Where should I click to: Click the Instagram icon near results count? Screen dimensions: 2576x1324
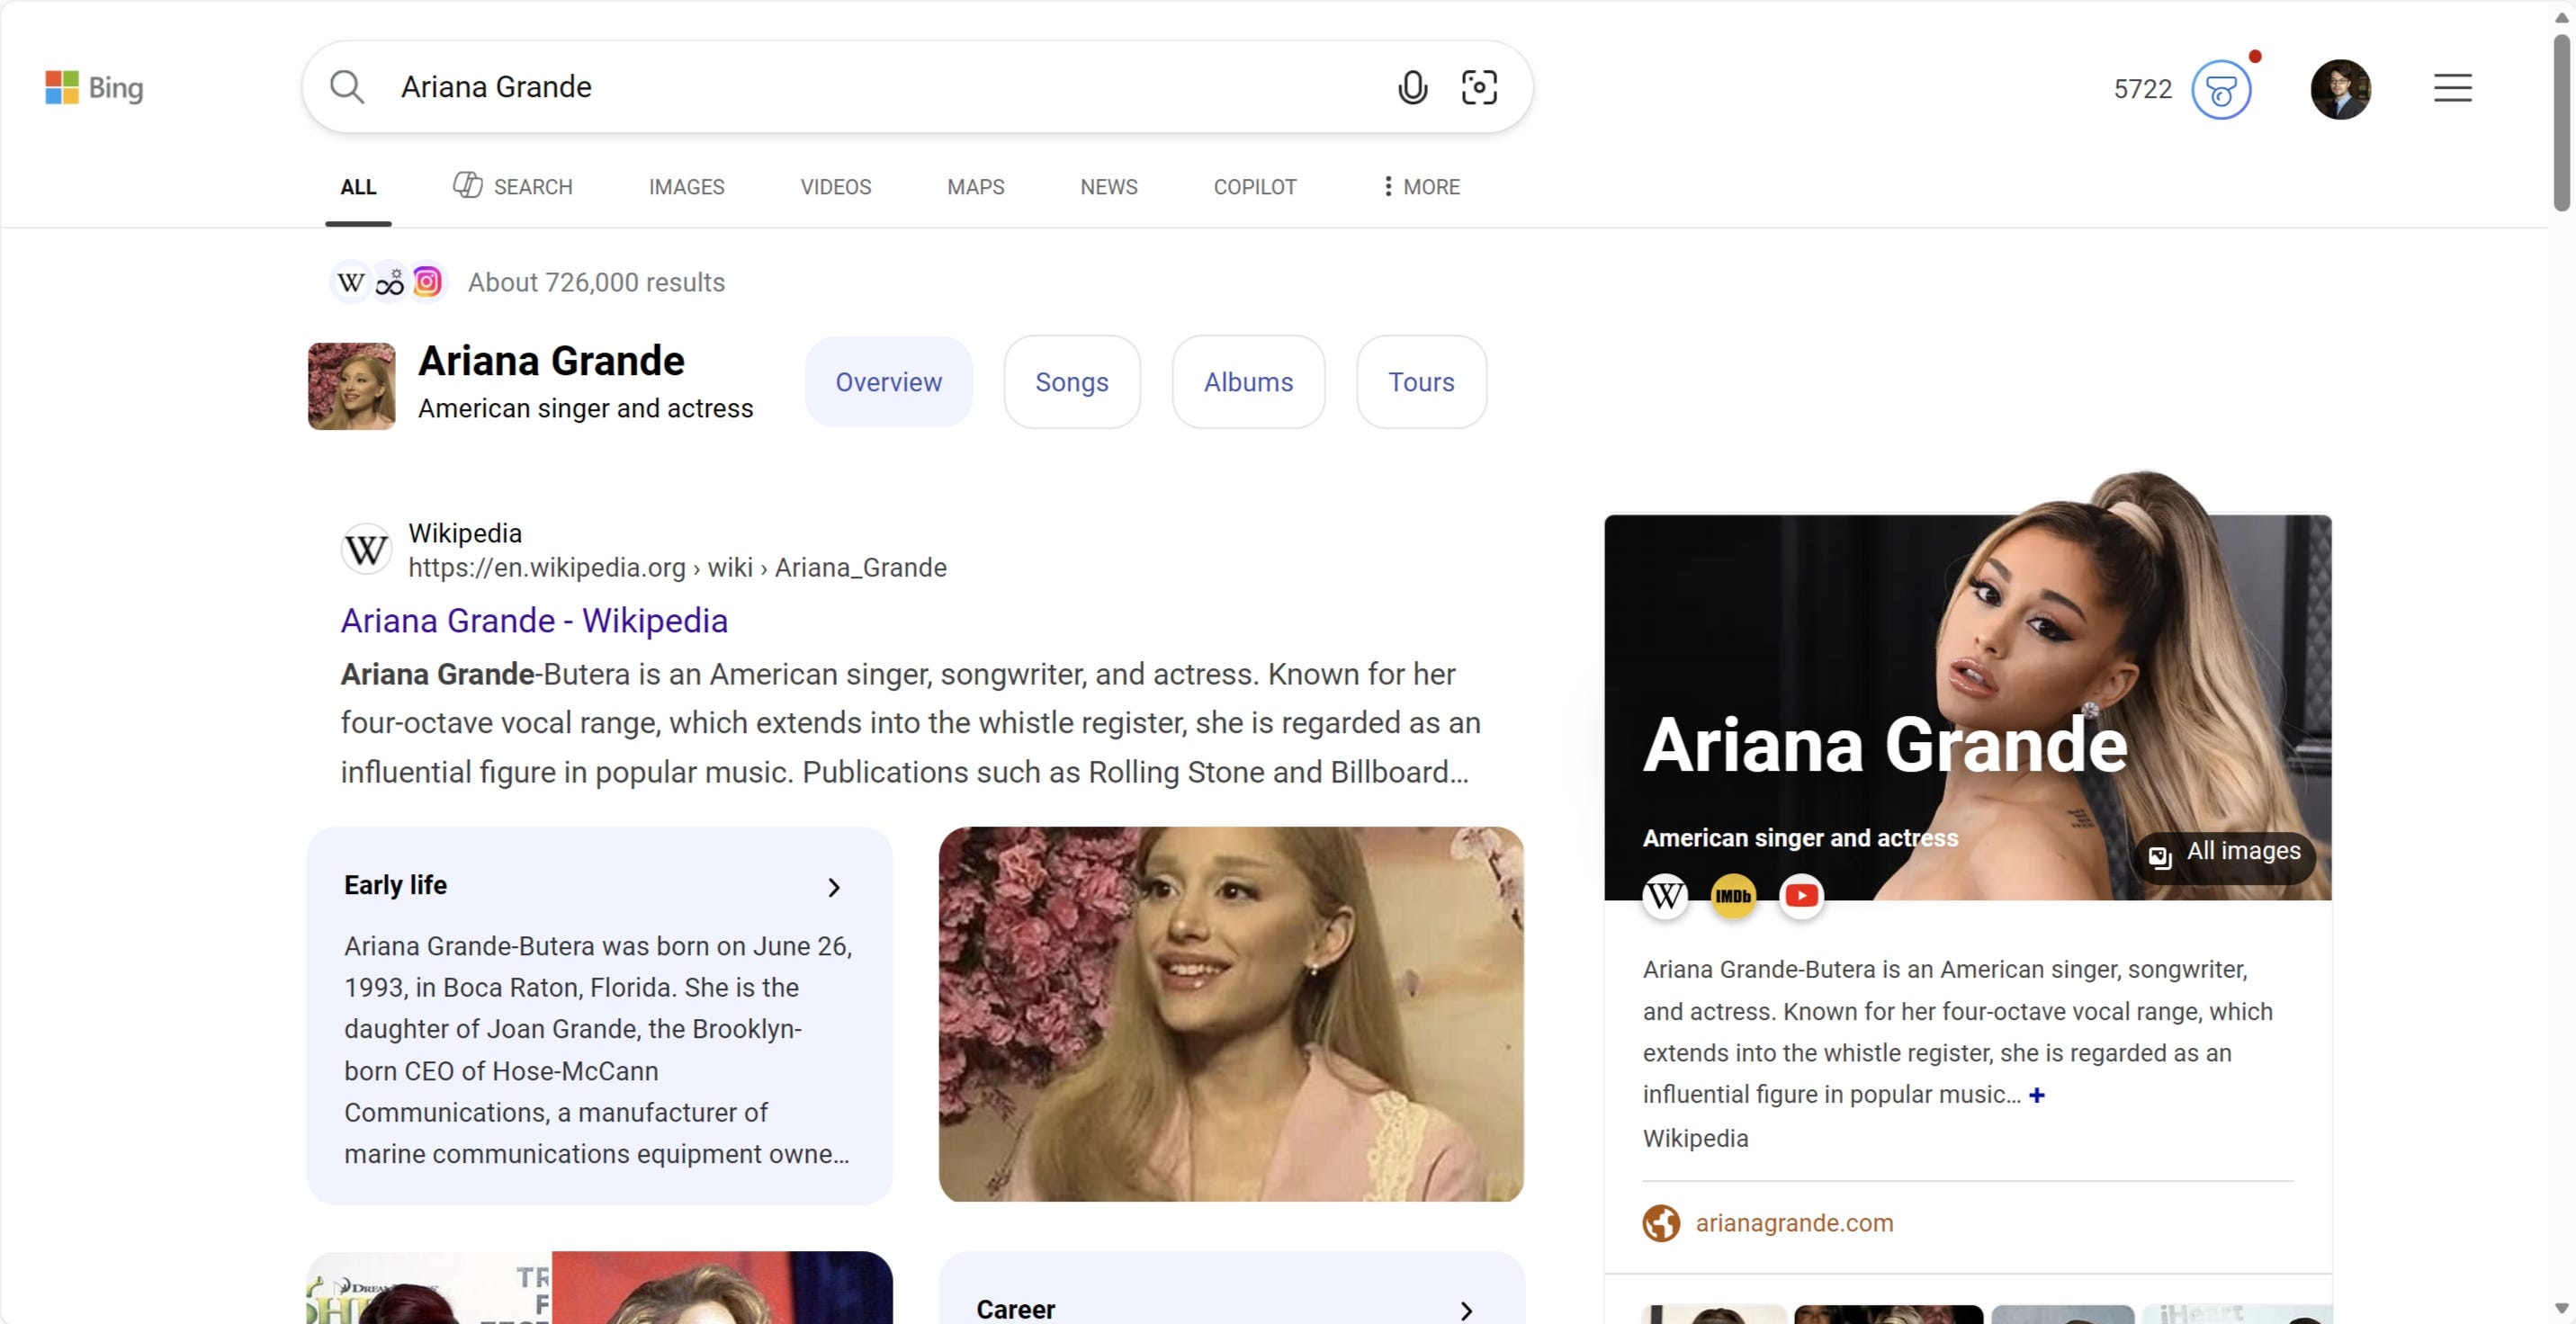coord(427,283)
